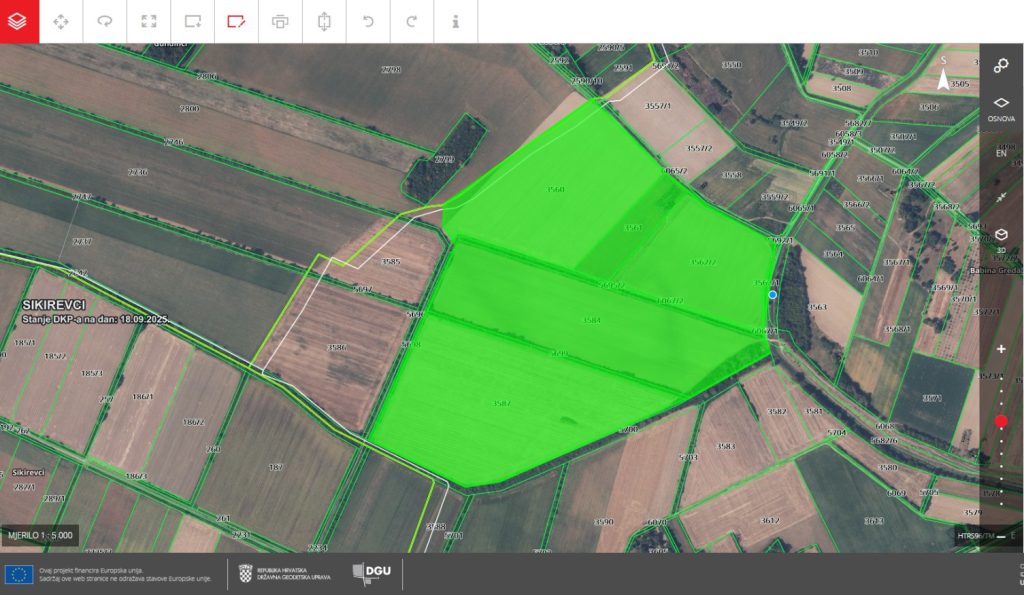This screenshot has width=1024, height=595.
Task: Select the pan/move map tool
Action: pos(61,21)
